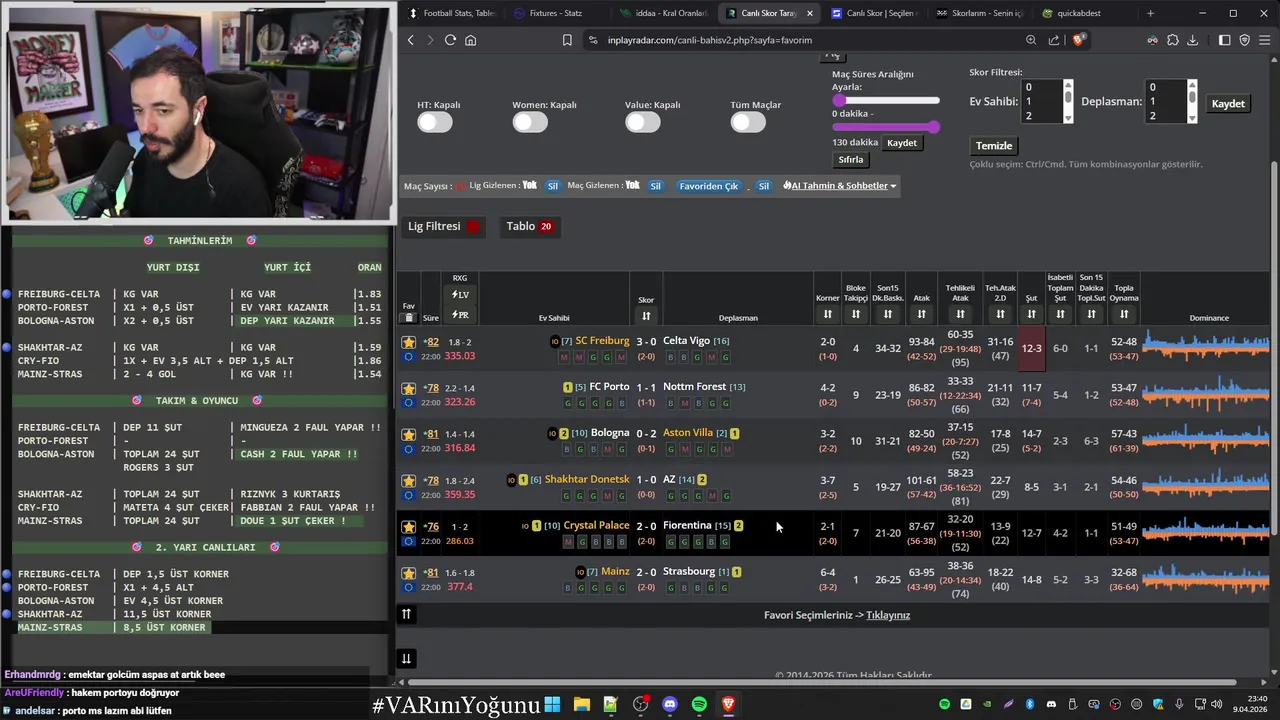The image size is (1280, 720).
Task: Open the Brave hamburger menu
Action: (1264, 40)
